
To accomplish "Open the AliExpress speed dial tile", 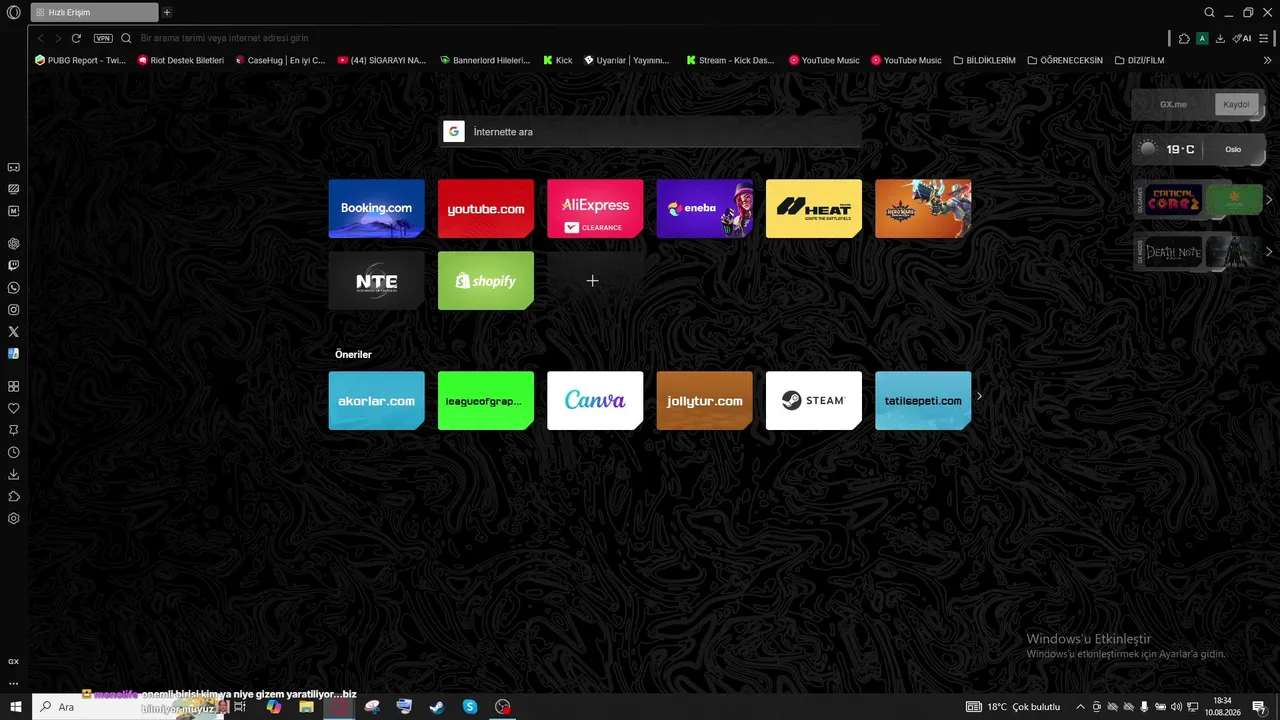I will [x=595, y=209].
